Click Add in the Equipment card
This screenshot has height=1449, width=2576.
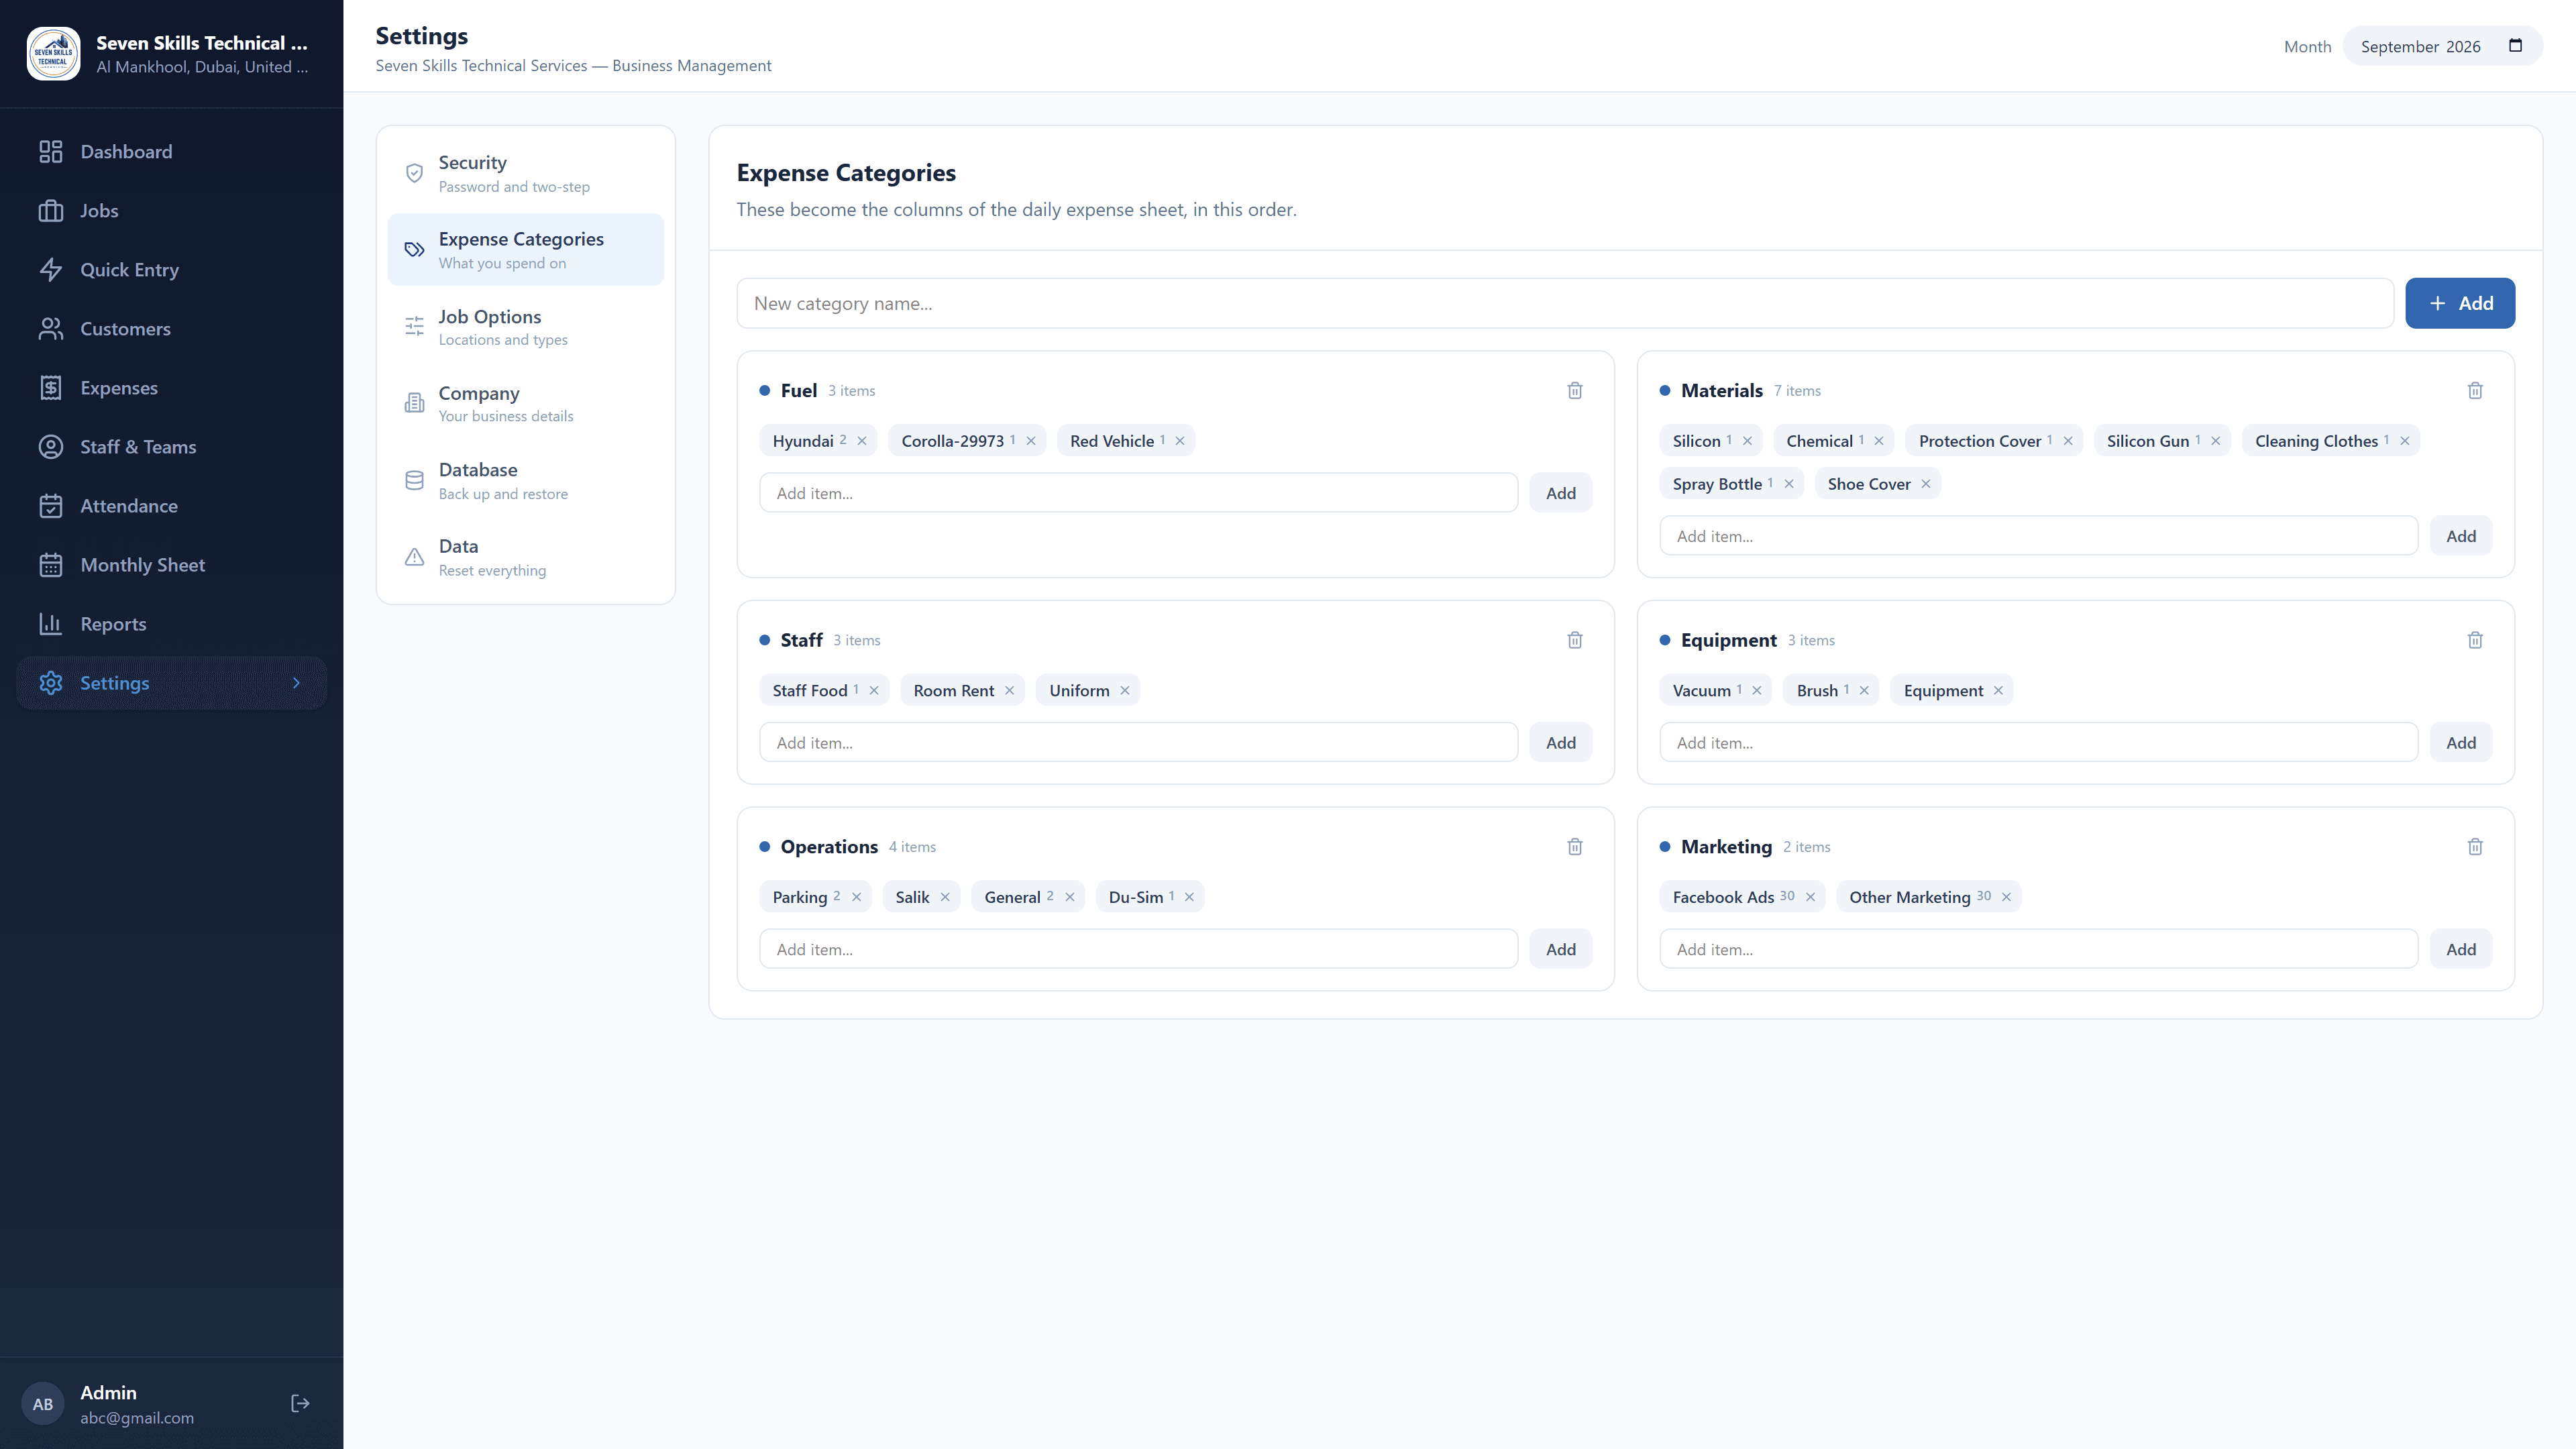click(x=2461, y=743)
